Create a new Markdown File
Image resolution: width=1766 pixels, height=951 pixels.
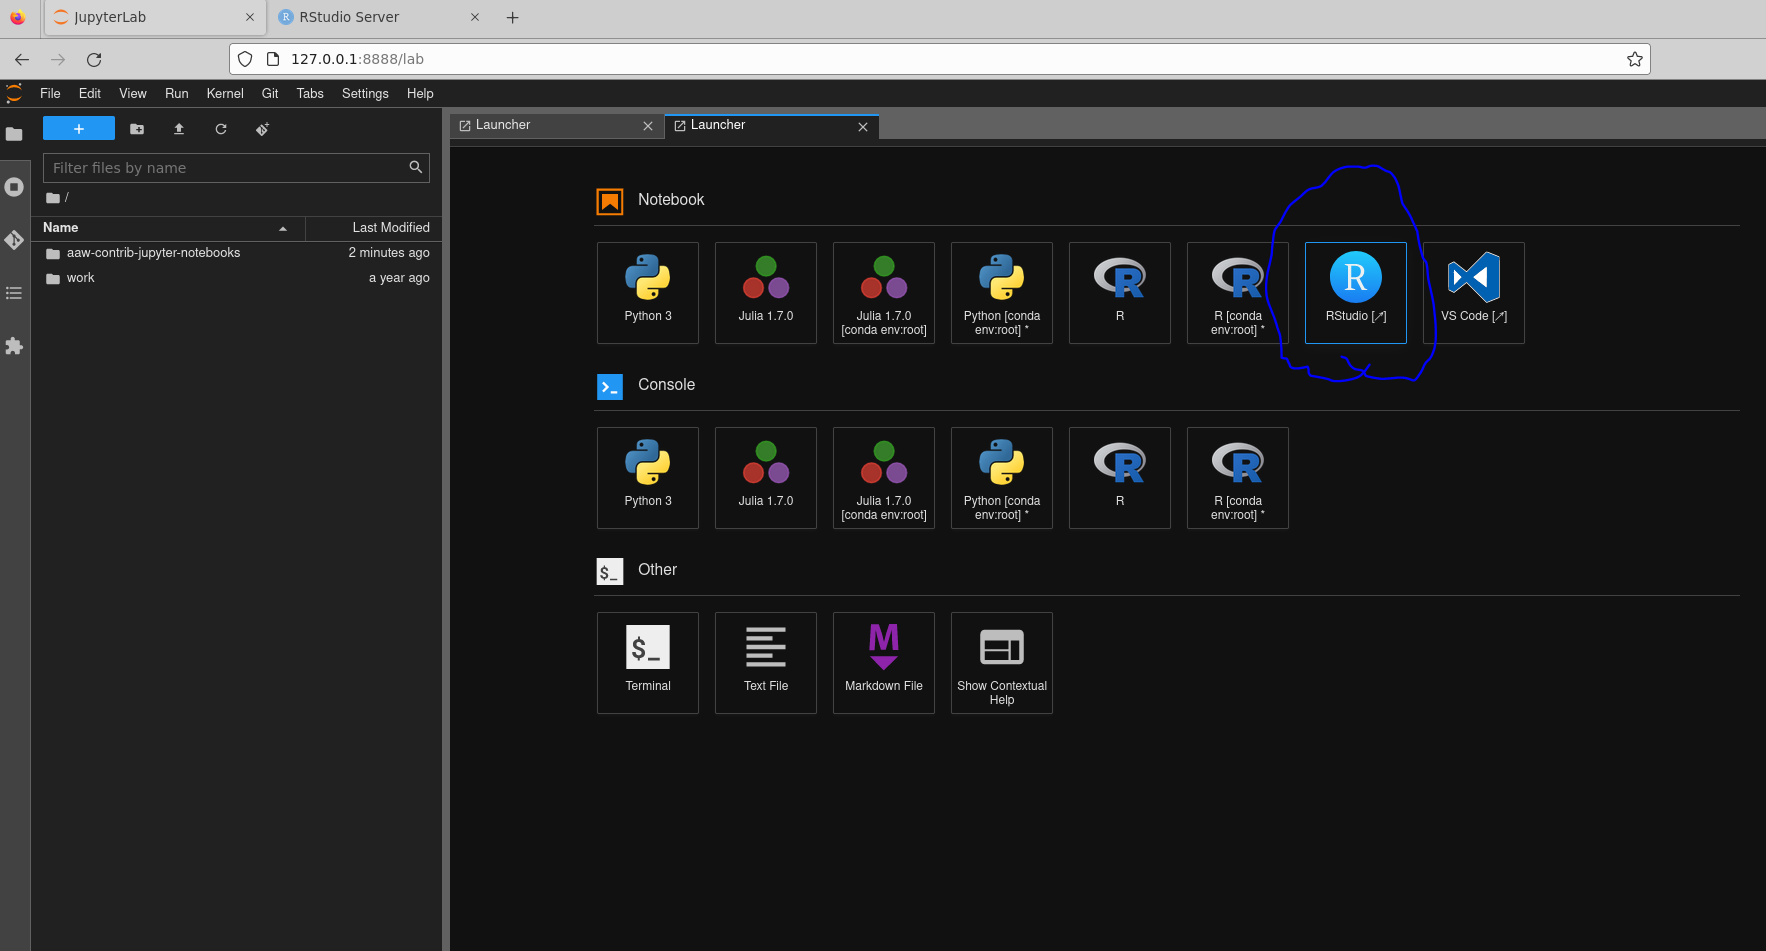coord(884,663)
